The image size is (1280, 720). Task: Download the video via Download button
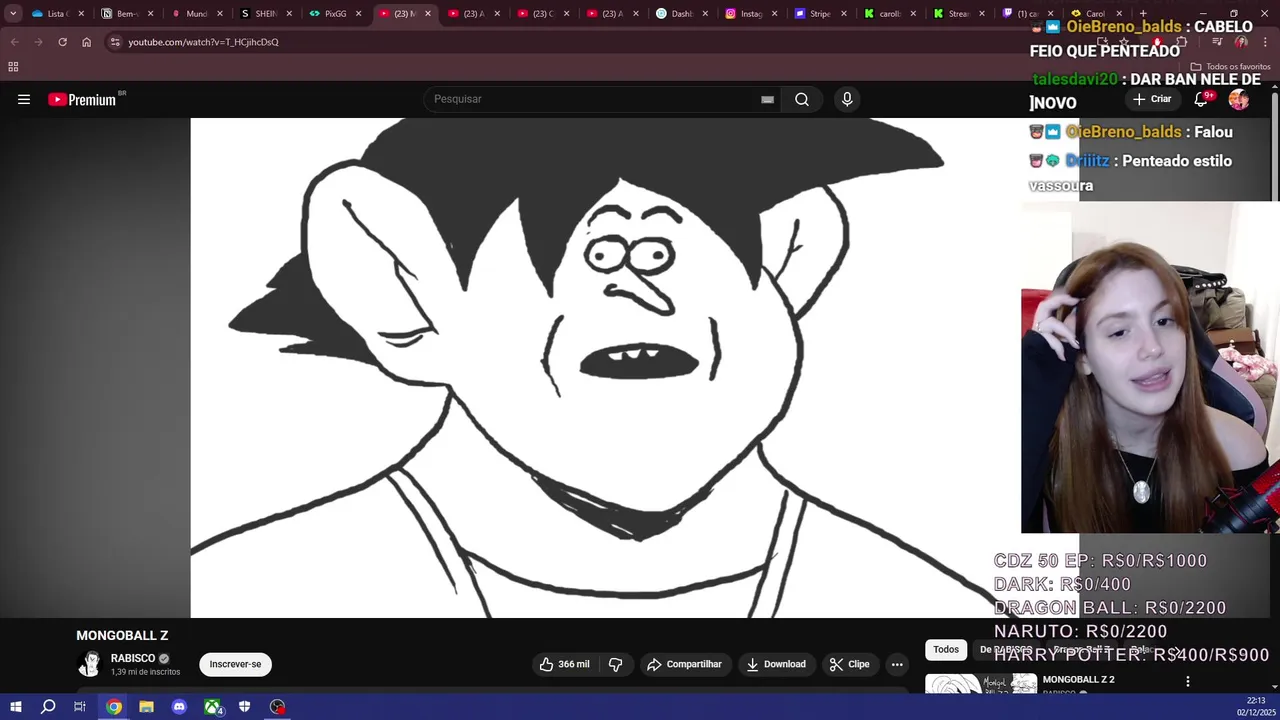(x=776, y=664)
